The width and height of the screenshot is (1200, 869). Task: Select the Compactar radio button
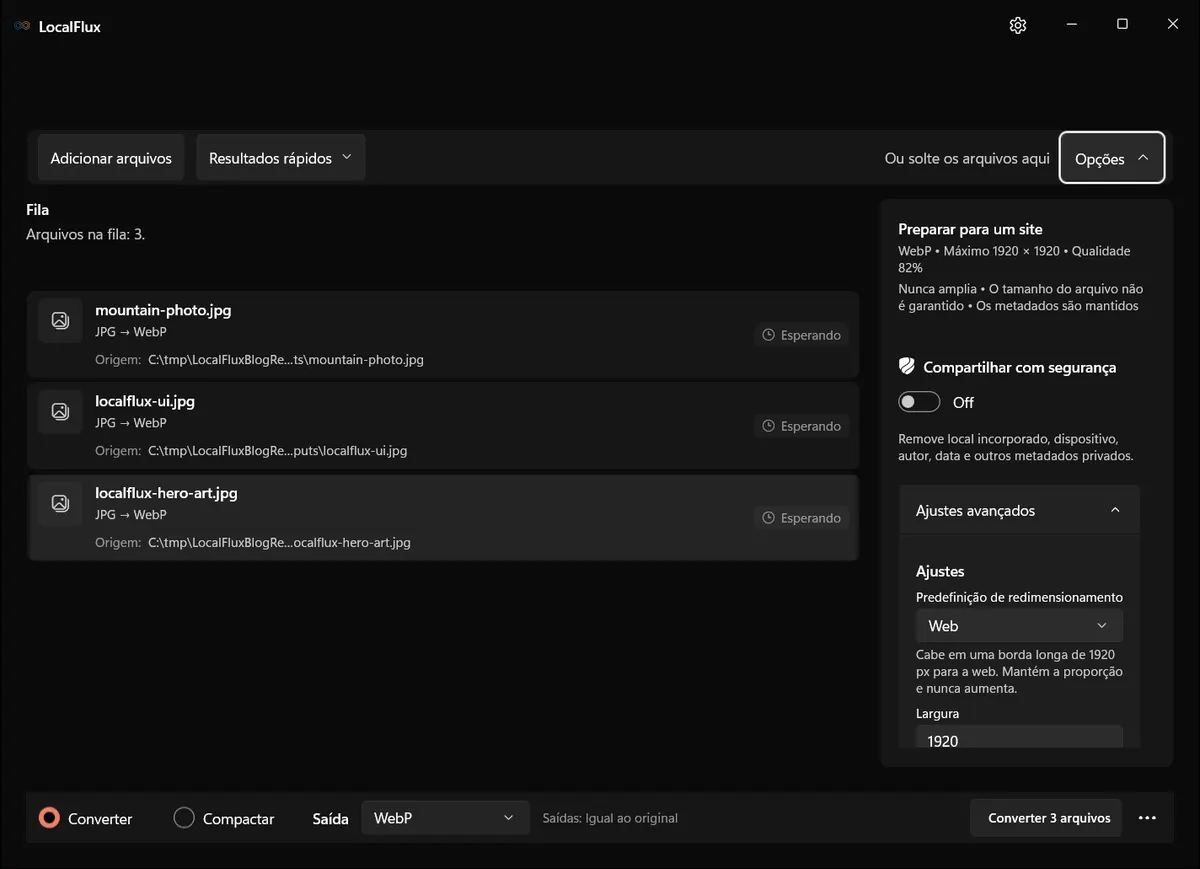(184, 818)
